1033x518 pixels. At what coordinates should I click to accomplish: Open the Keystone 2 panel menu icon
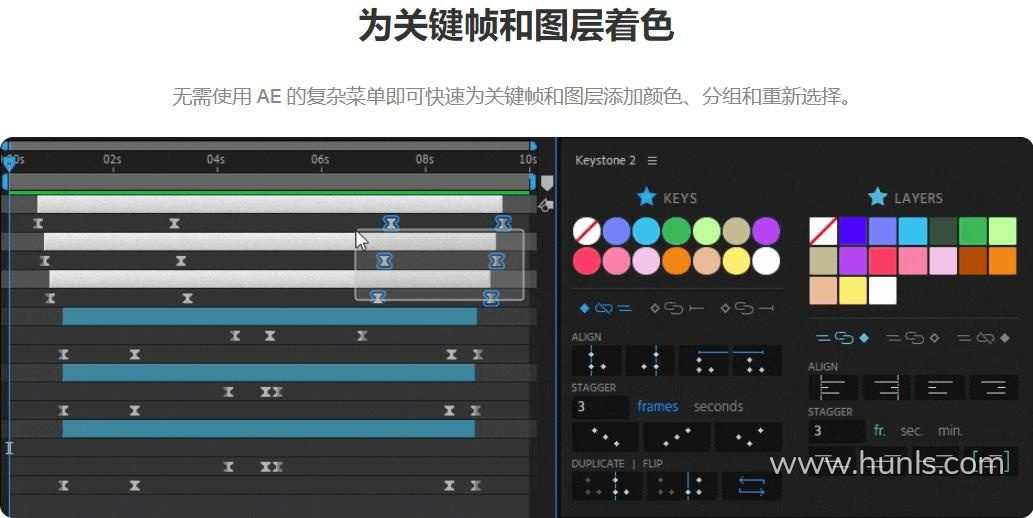[652, 161]
